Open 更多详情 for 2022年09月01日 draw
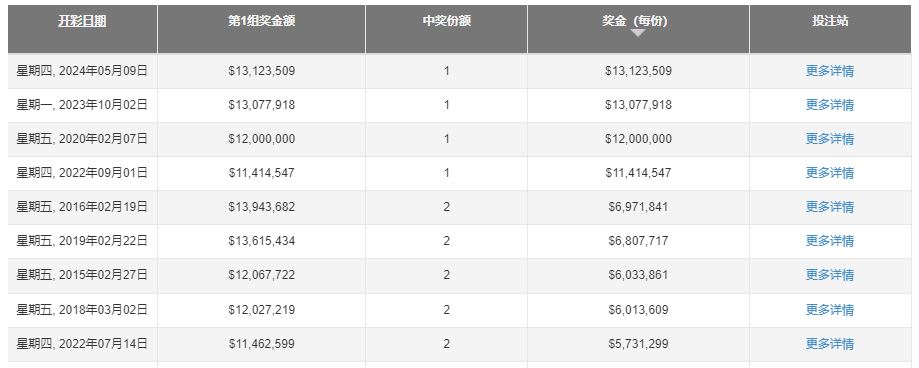 pyautogui.click(x=830, y=173)
